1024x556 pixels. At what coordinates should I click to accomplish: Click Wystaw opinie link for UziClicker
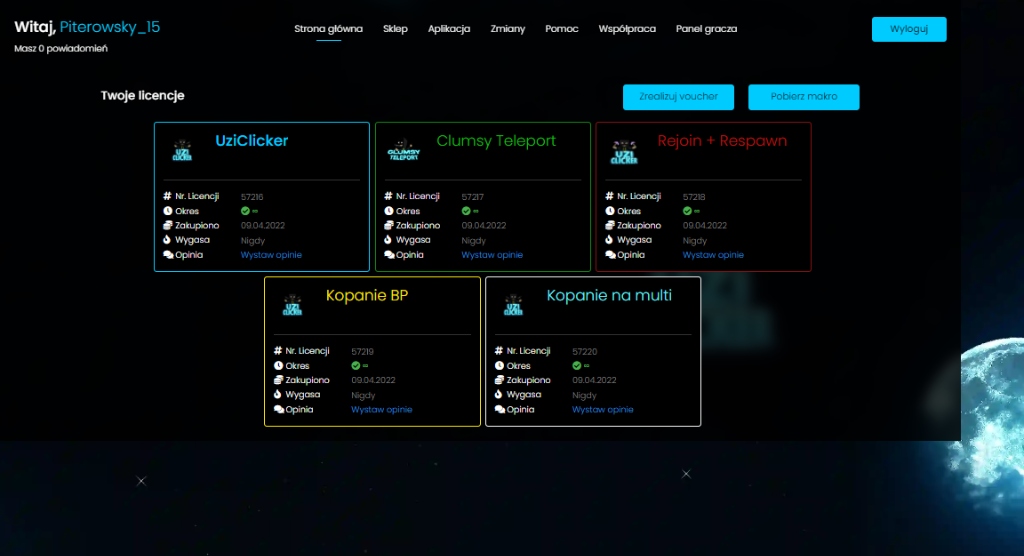pyautogui.click(x=271, y=255)
